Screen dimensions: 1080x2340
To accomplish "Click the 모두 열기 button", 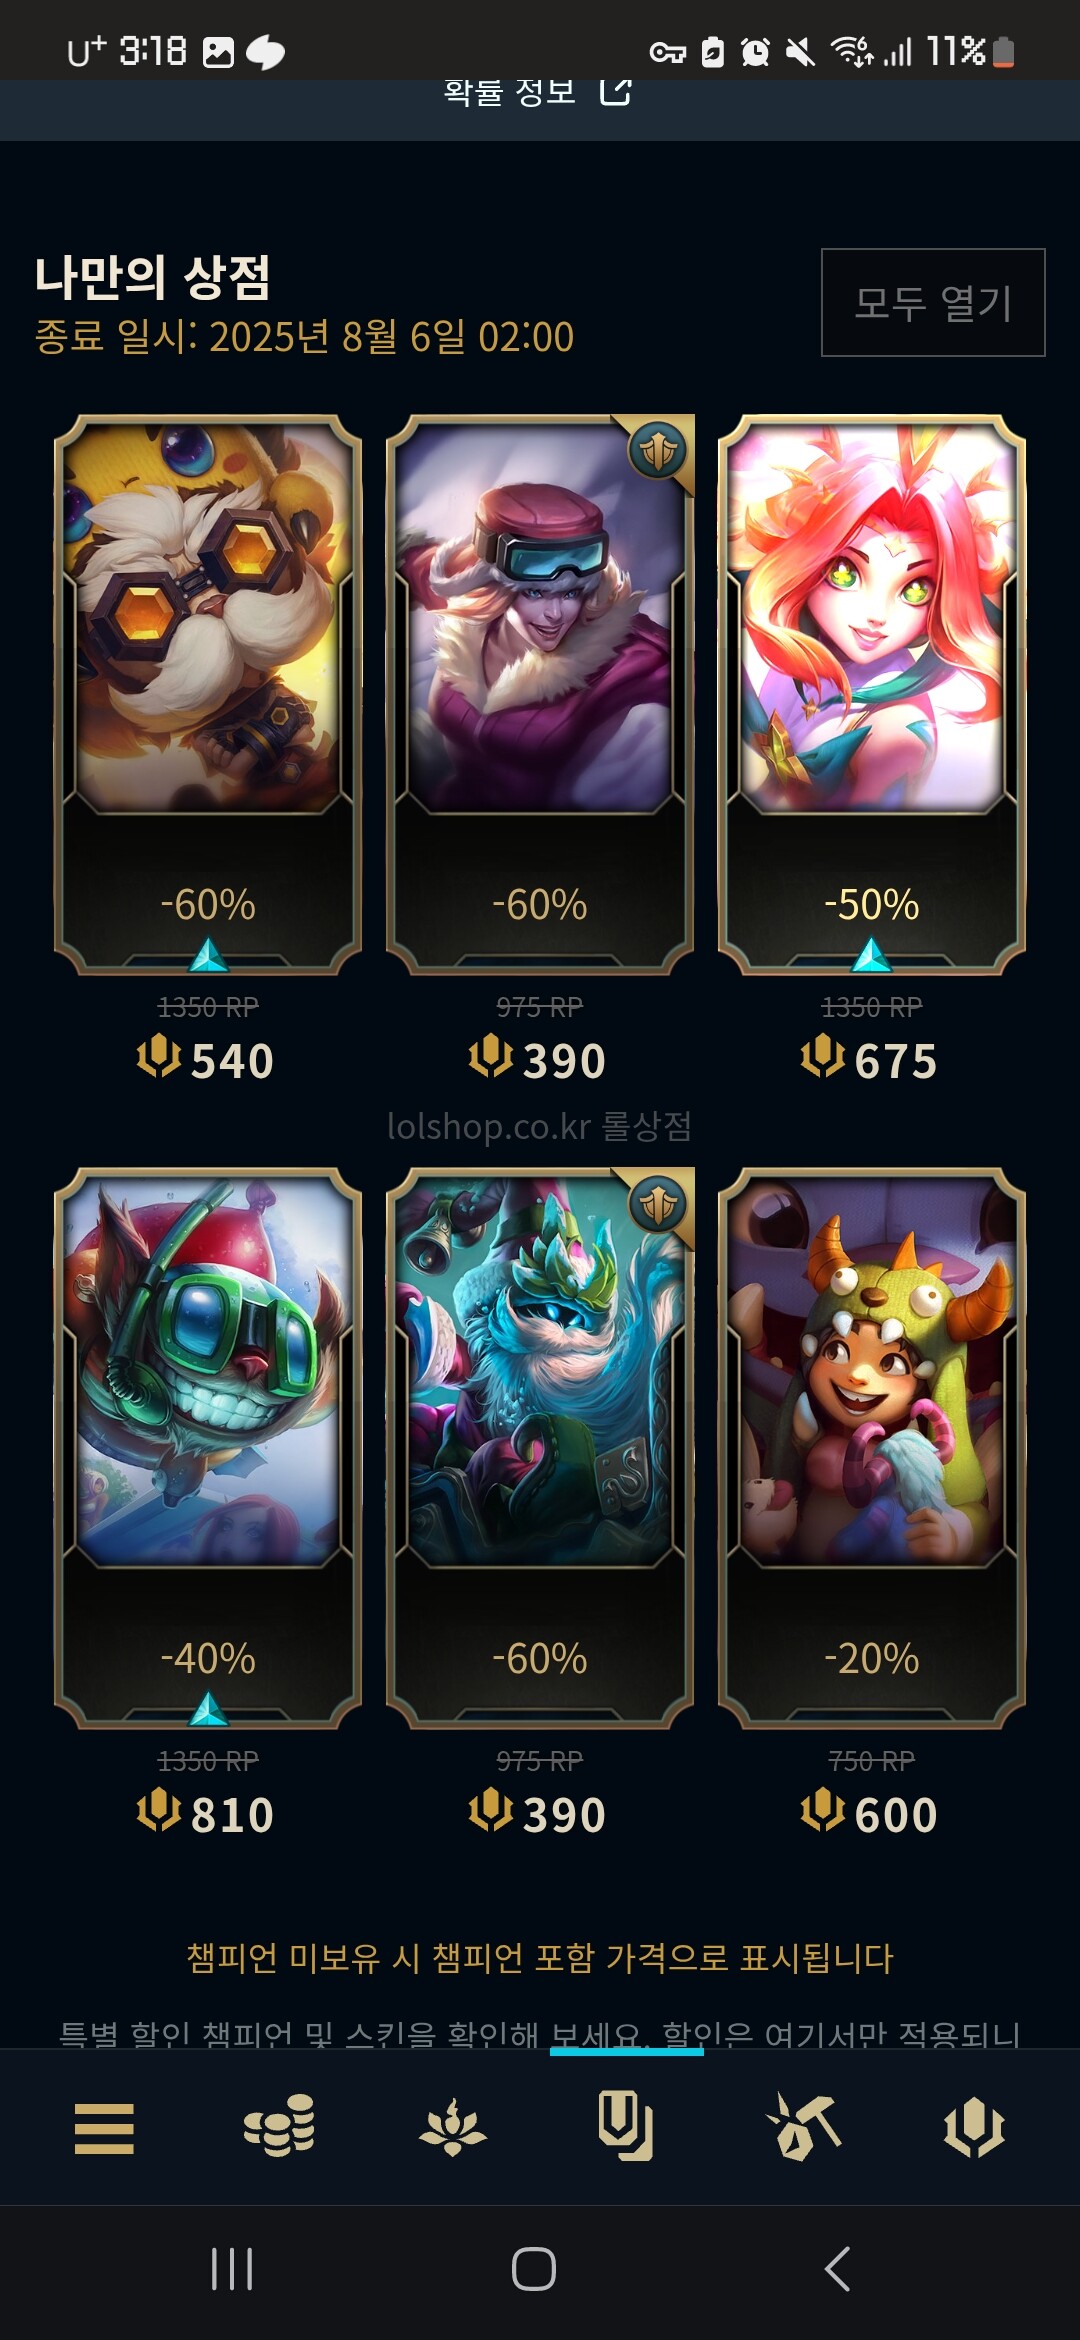I will coord(933,302).
